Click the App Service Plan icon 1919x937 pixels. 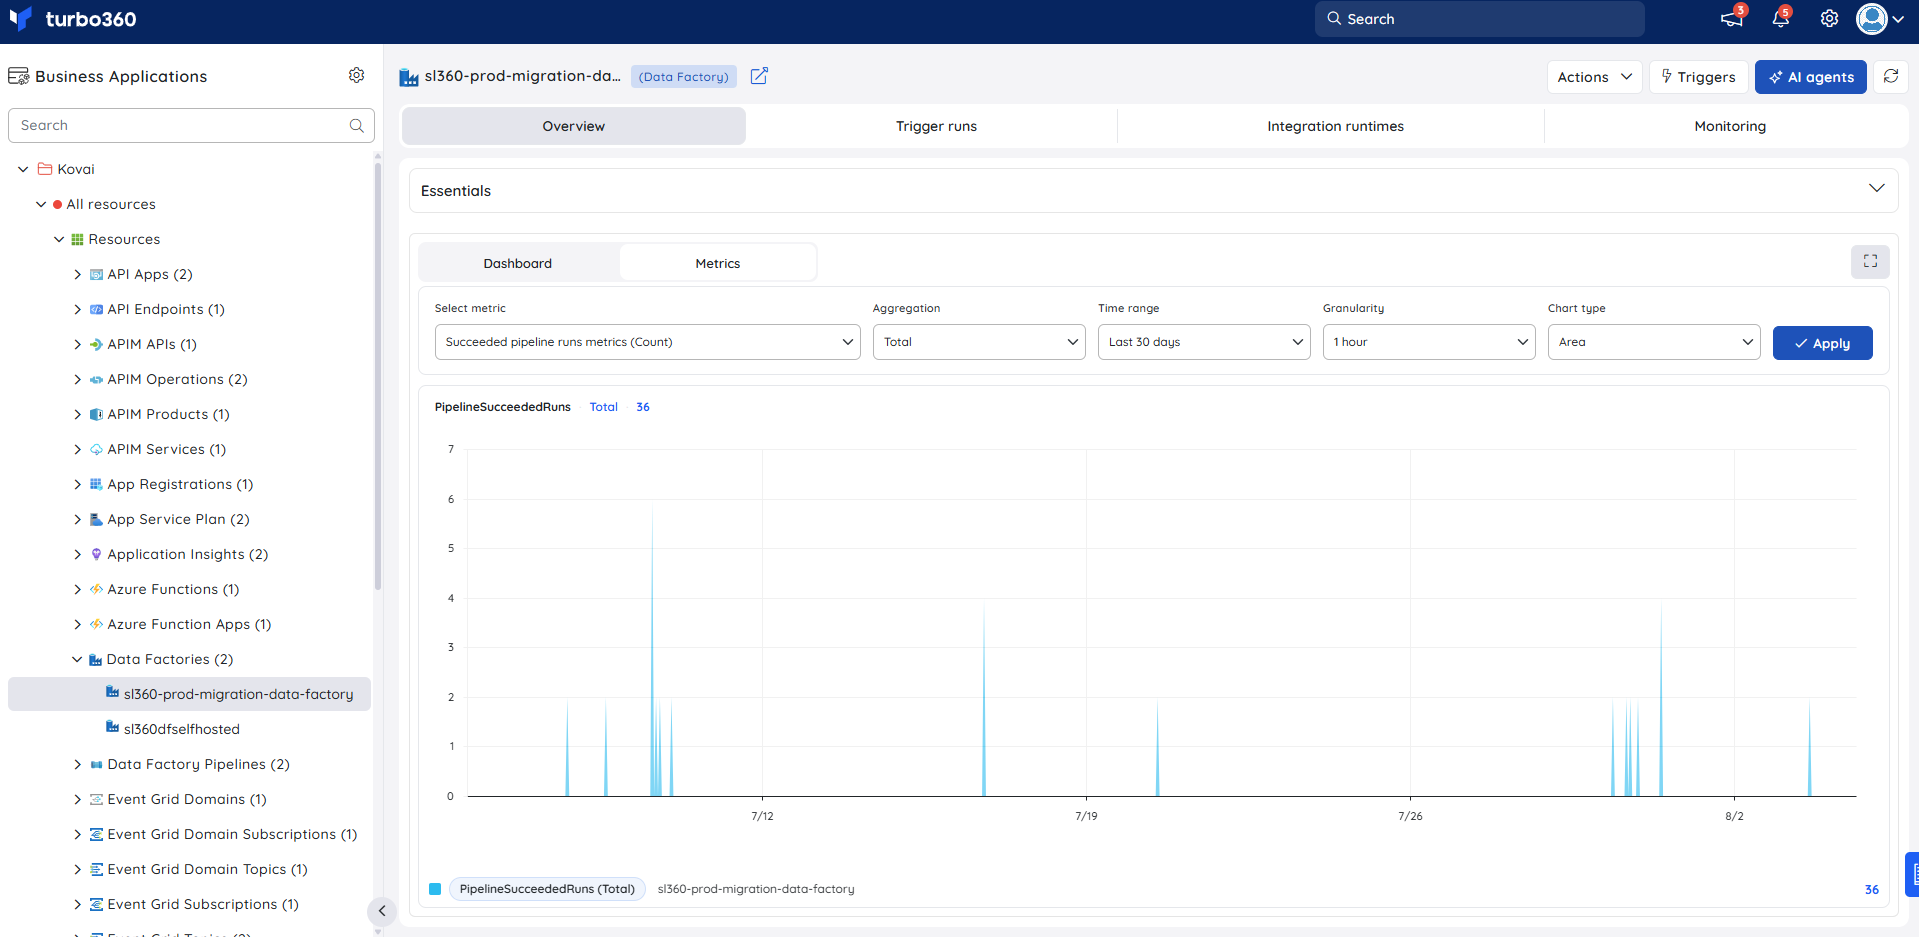pos(96,519)
